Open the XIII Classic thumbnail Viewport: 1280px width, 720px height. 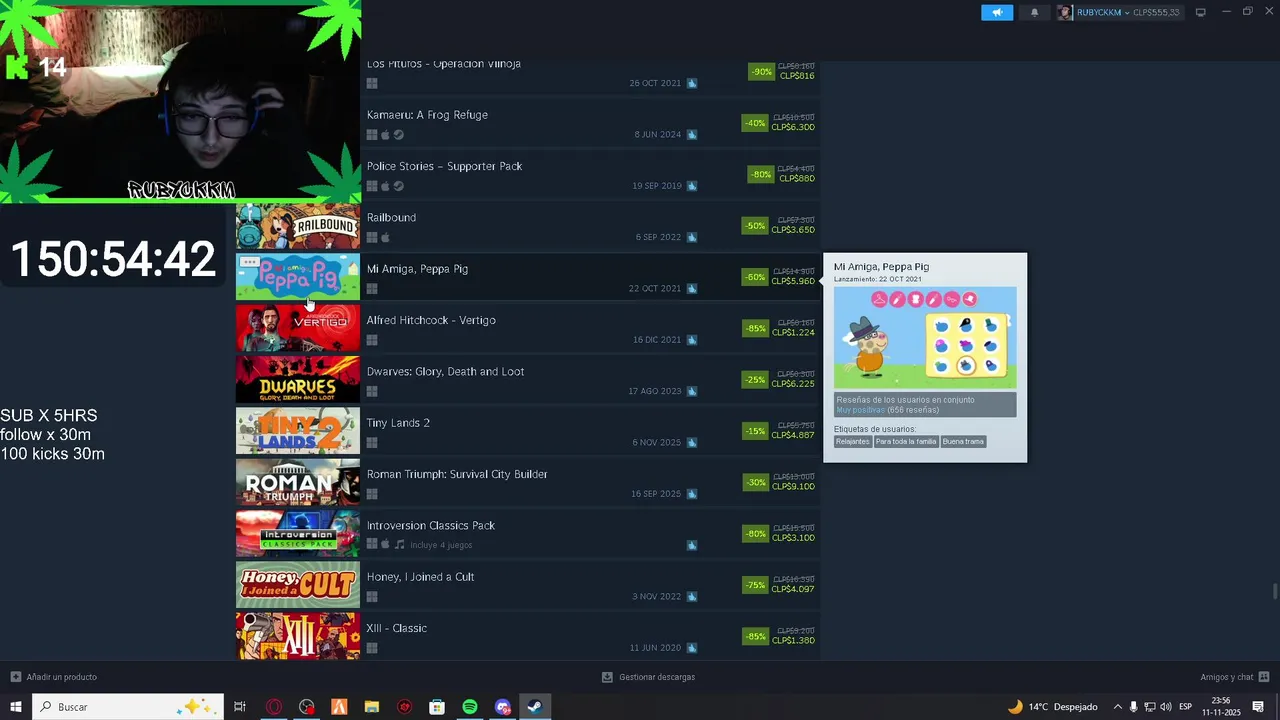point(297,636)
